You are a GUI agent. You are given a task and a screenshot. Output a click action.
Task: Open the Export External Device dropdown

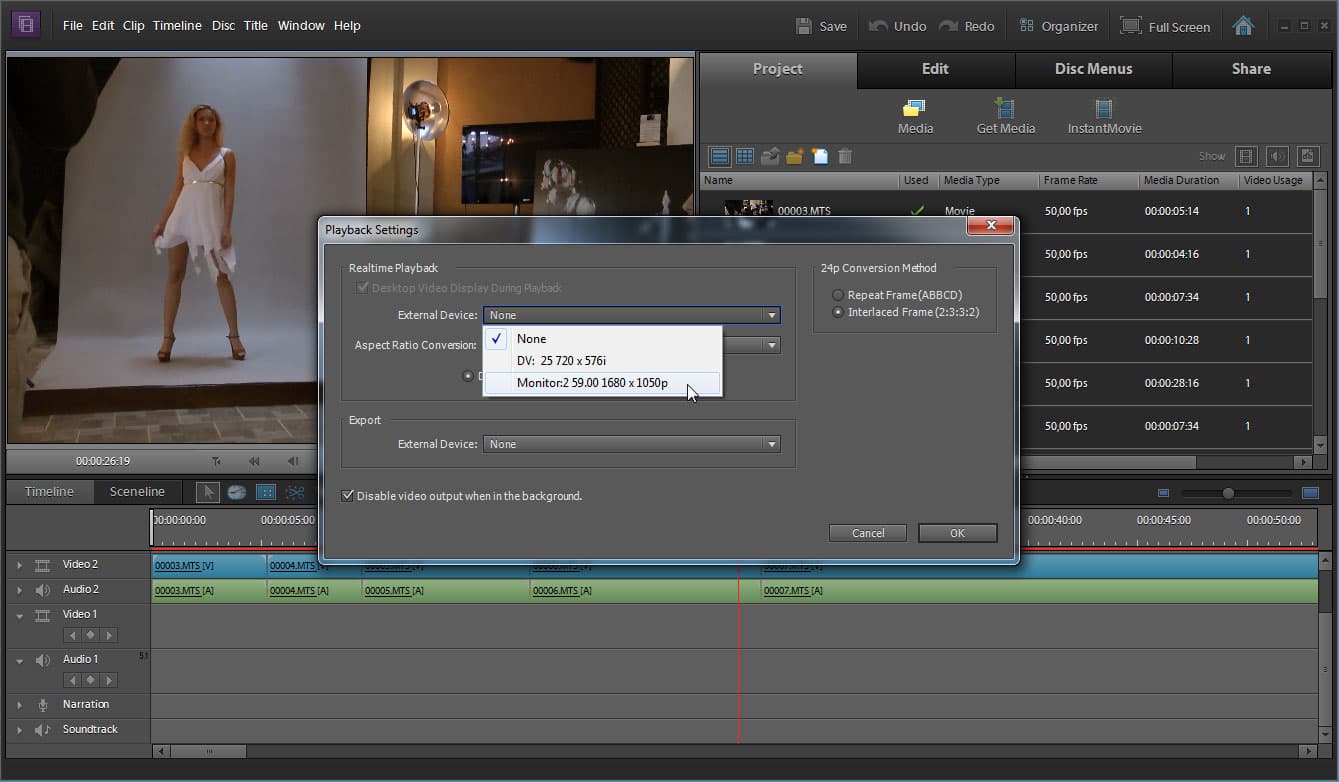(x=632, y=444)
